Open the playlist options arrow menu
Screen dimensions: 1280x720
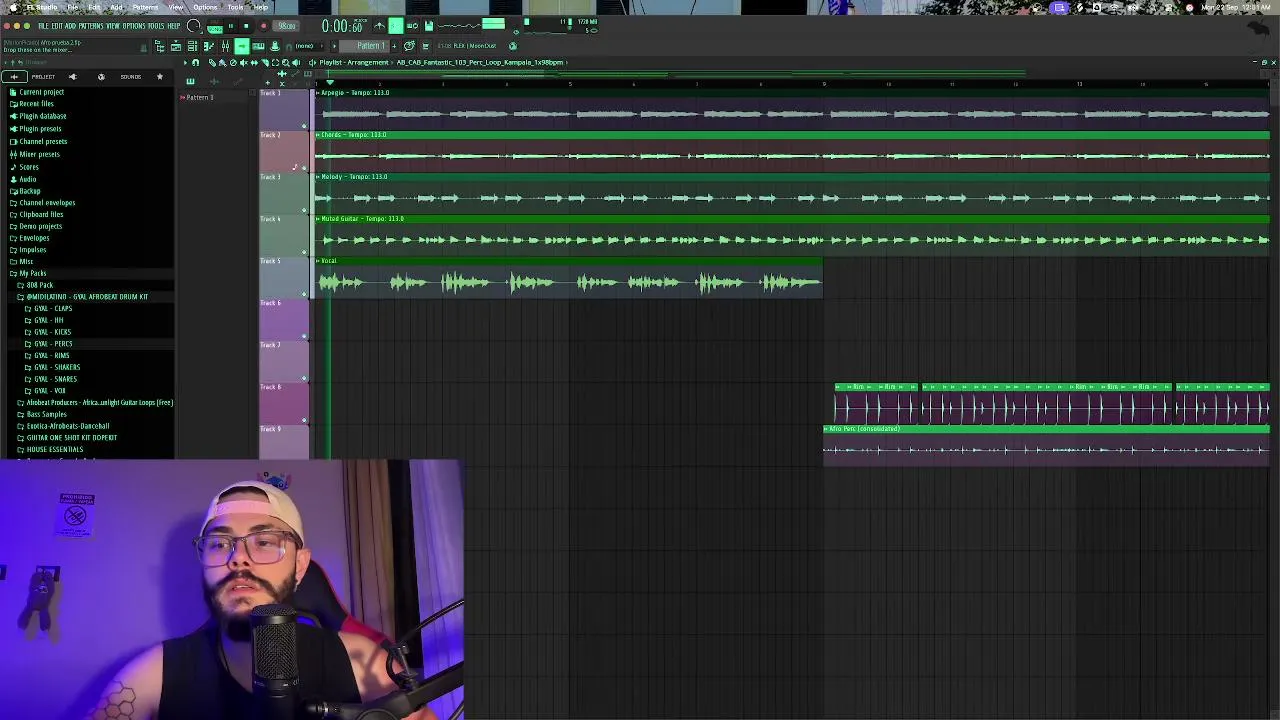[x=185, y=62]
